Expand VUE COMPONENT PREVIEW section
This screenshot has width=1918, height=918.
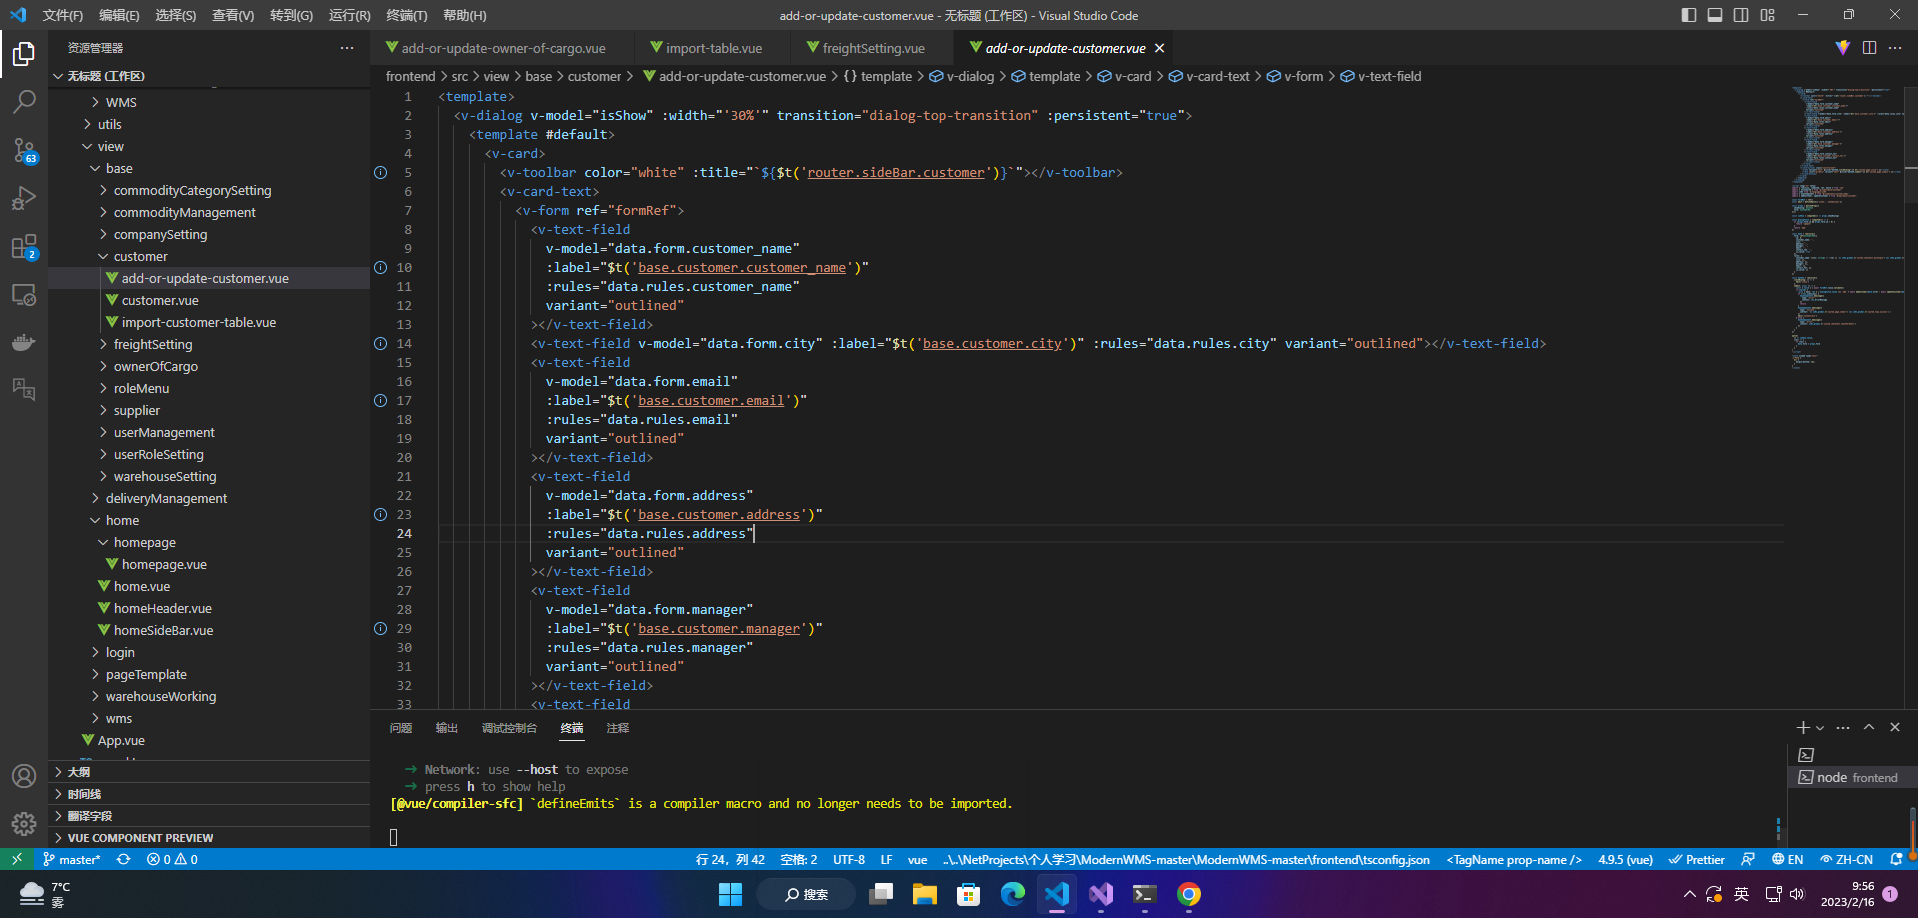[x=208, y=838]
